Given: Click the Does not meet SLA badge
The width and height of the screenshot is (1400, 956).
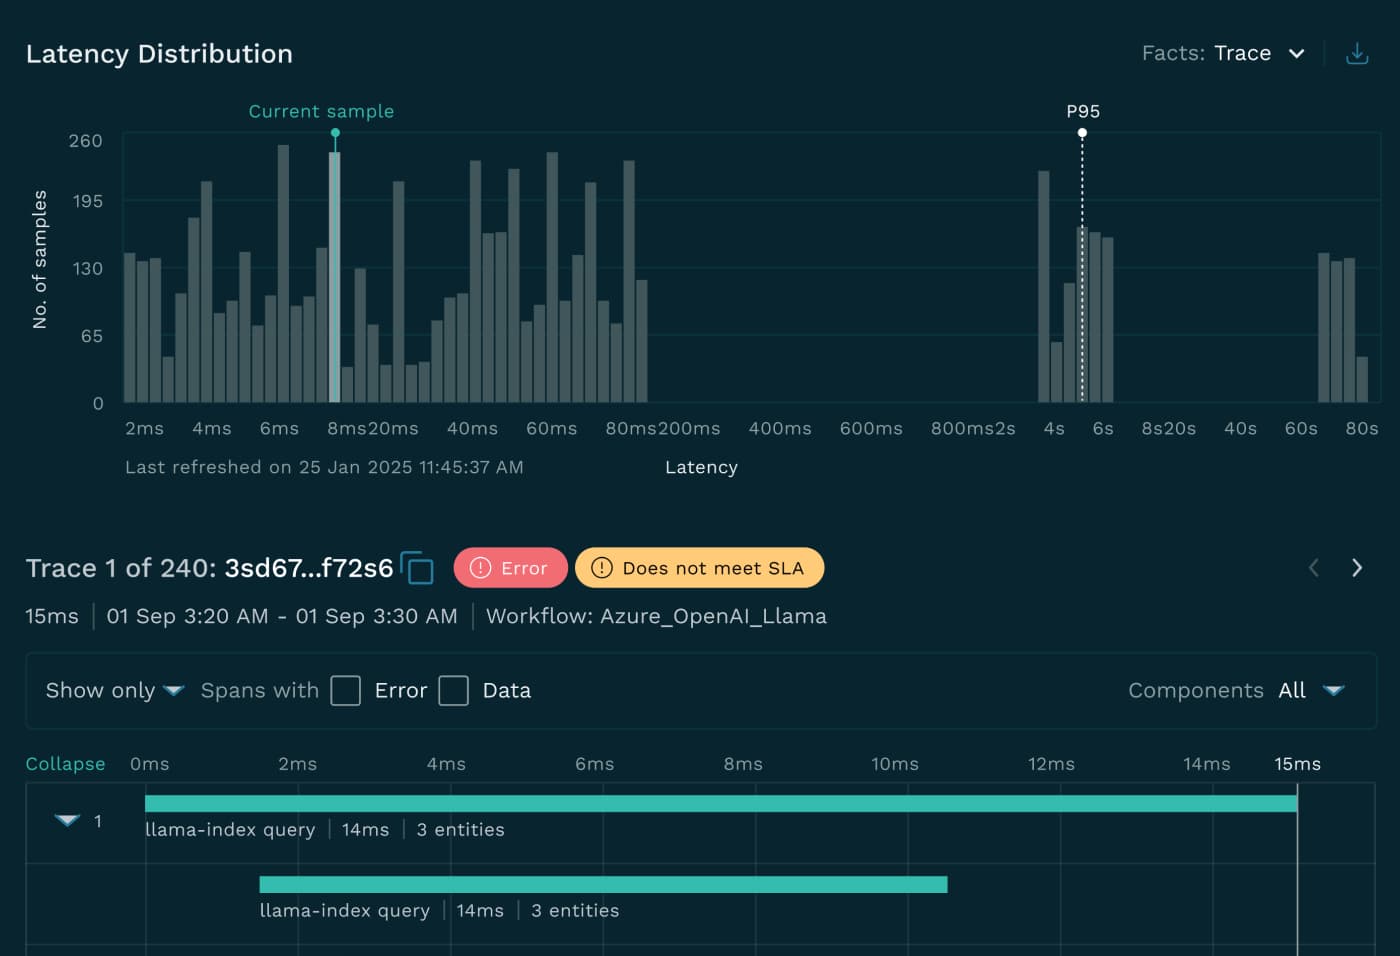Looking at the screenshot, I should (699, 567).
